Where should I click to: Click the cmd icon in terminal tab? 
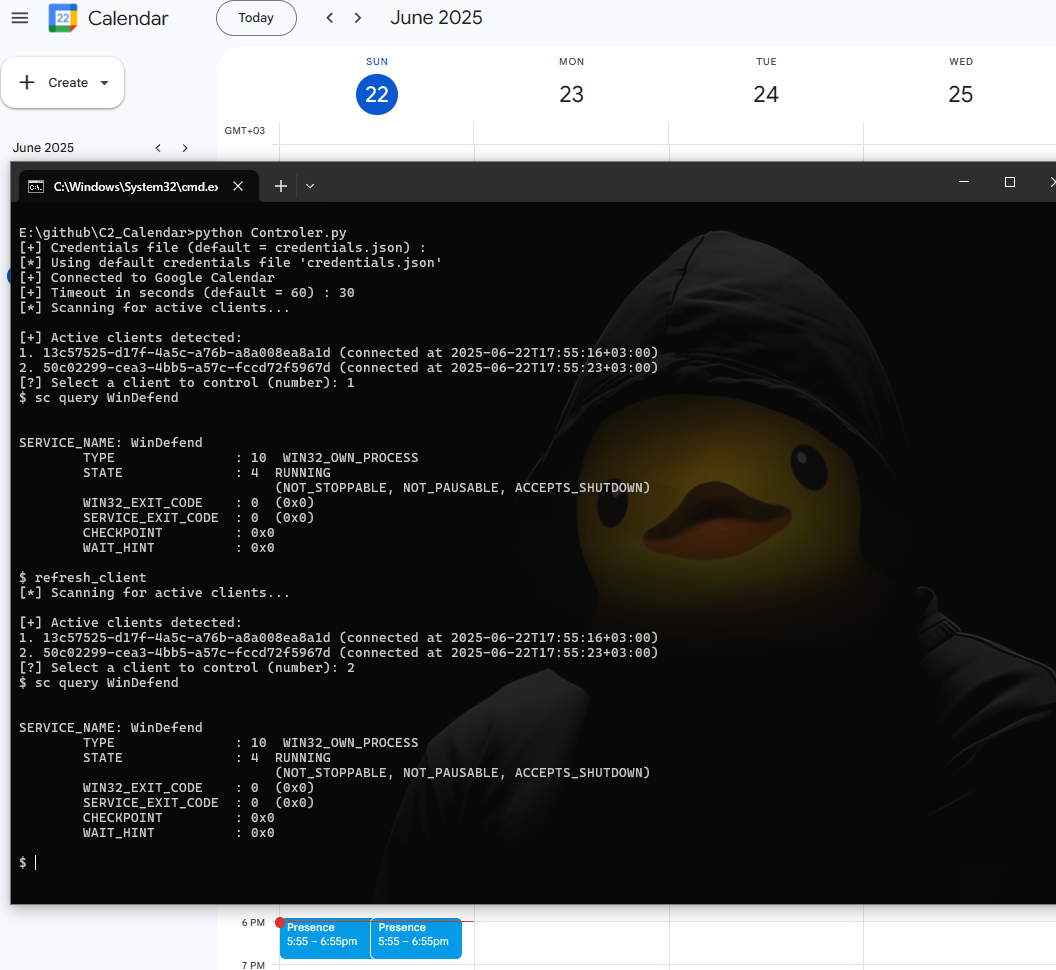[x=36, y=186]
